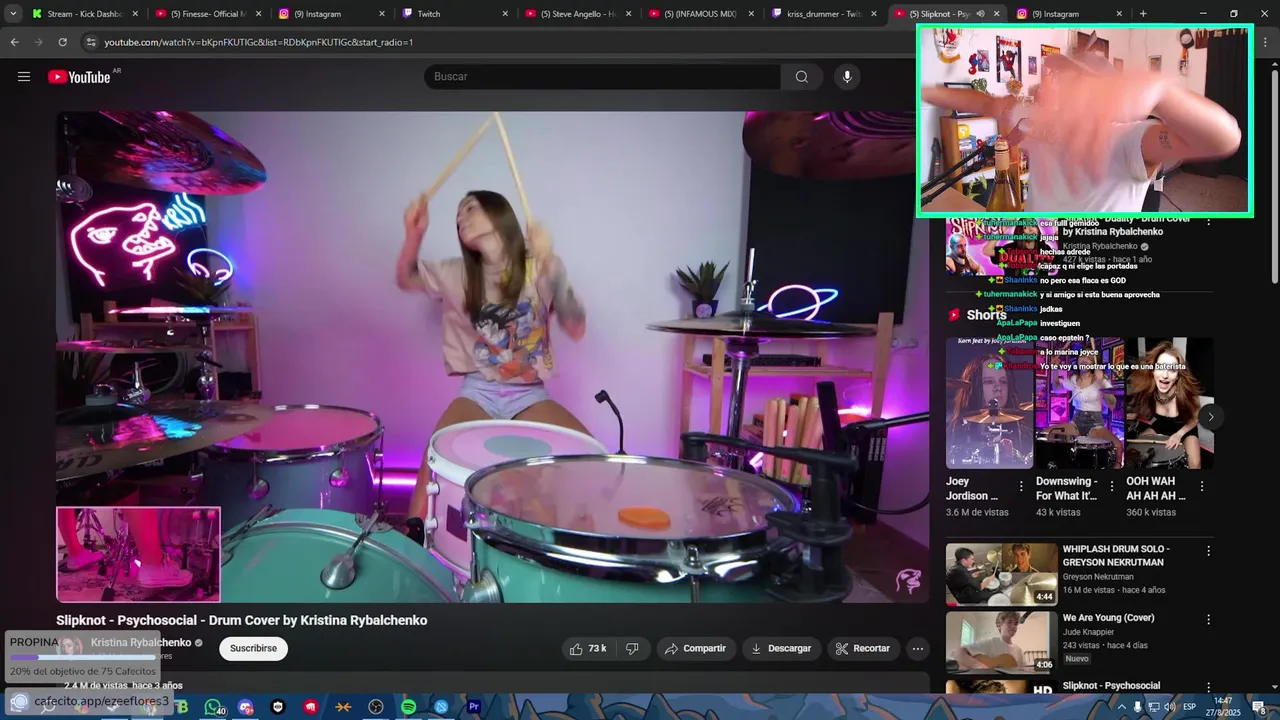Open more actions ellipsis under the video
Image resolution: width=1280 pixels, height=720 pixels.
point(917,648)
